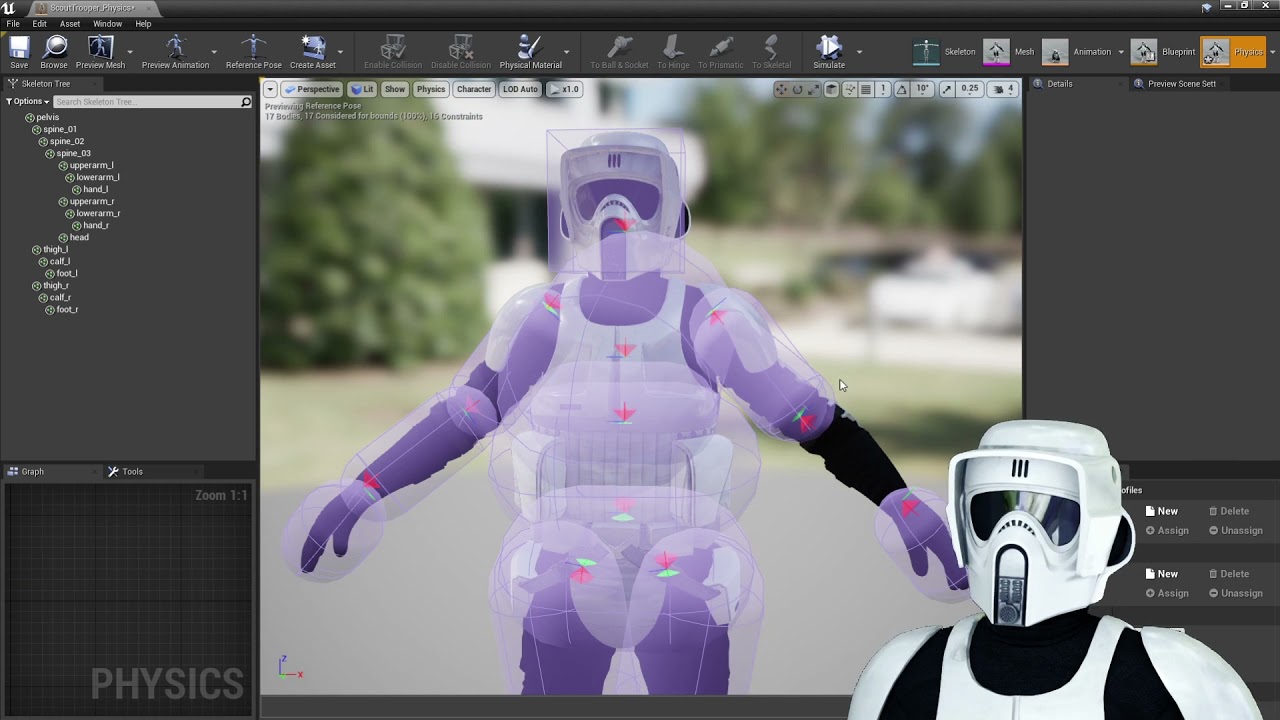Open the Show viewport menu
1280x720 pixels.
point(395,89)
